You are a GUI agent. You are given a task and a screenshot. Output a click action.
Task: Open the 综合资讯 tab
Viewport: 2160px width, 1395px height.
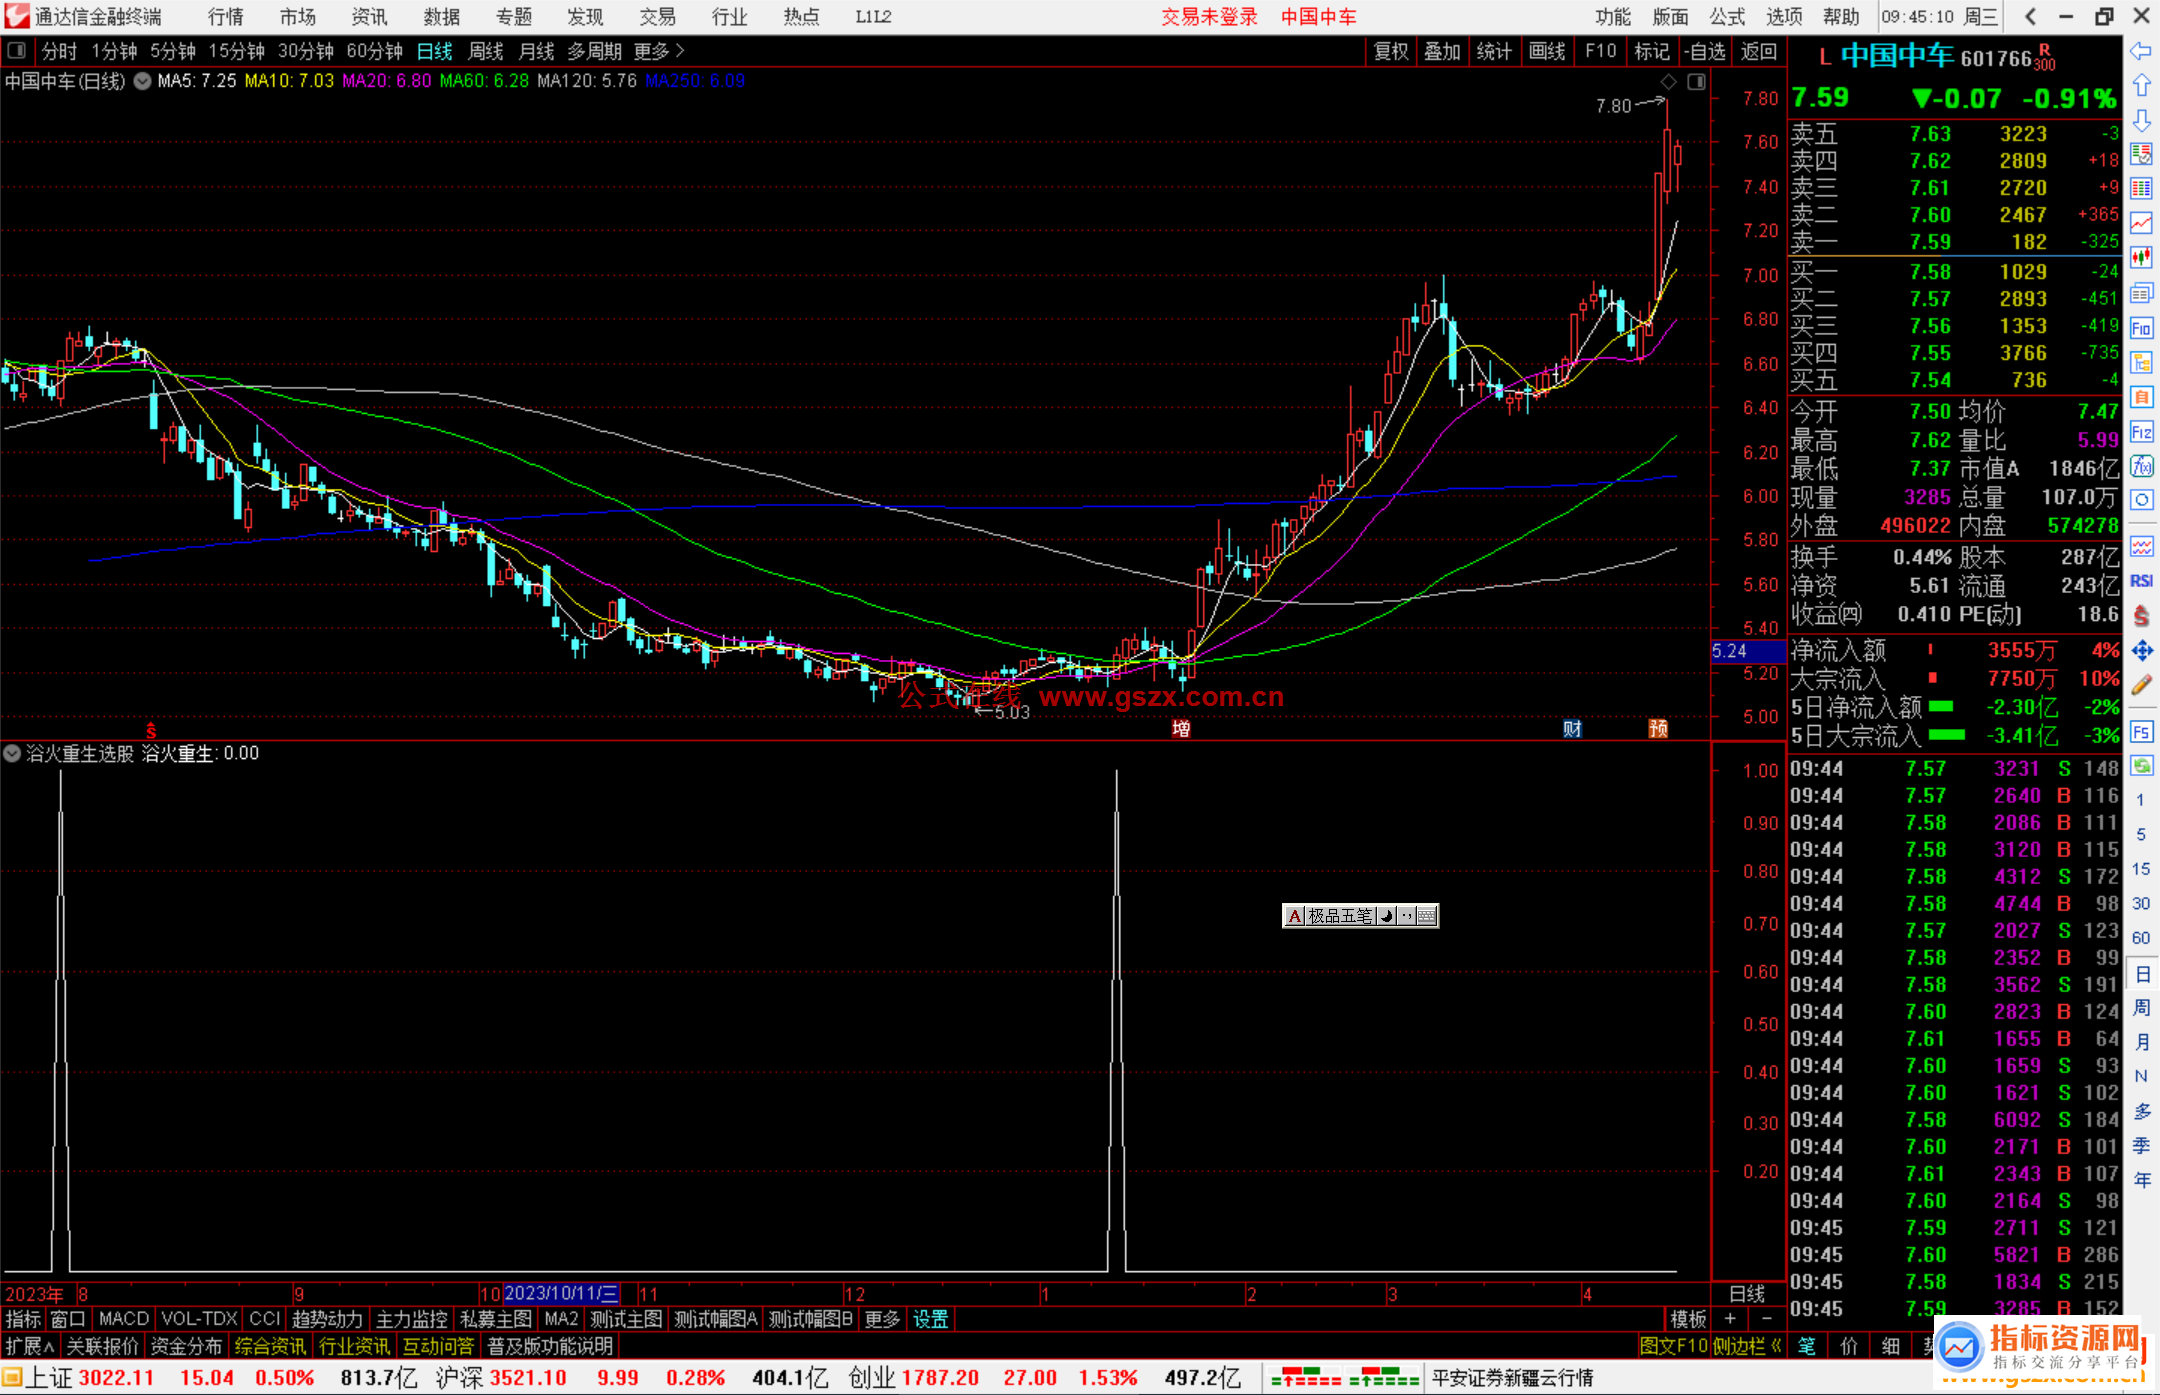[x=270, y=1346]
